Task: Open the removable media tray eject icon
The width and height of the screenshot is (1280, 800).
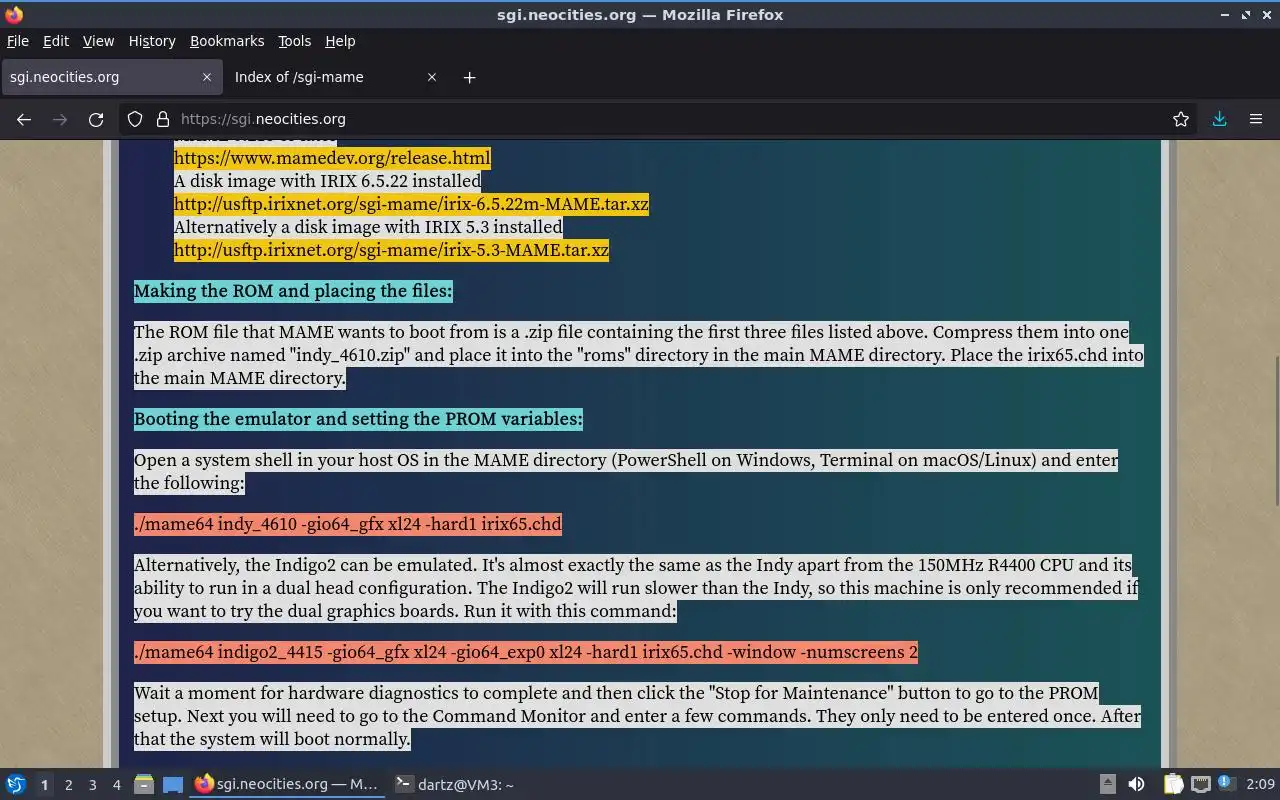Action: 1108,785
